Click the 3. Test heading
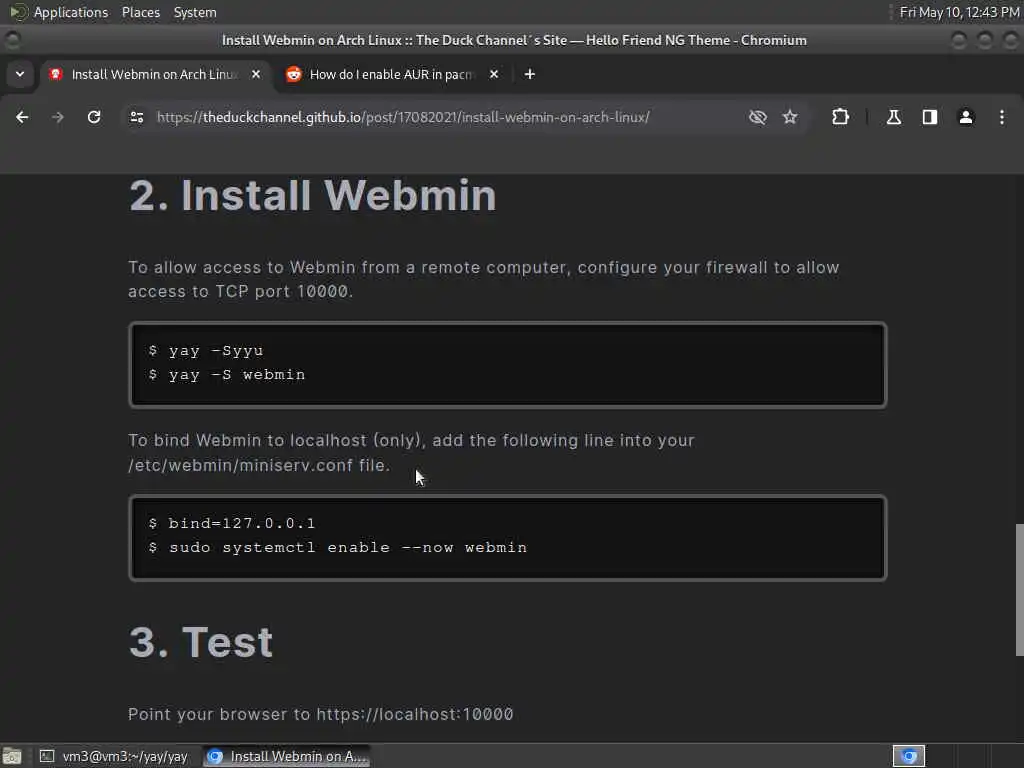The image size is (1024, 768). coord(201,641)
